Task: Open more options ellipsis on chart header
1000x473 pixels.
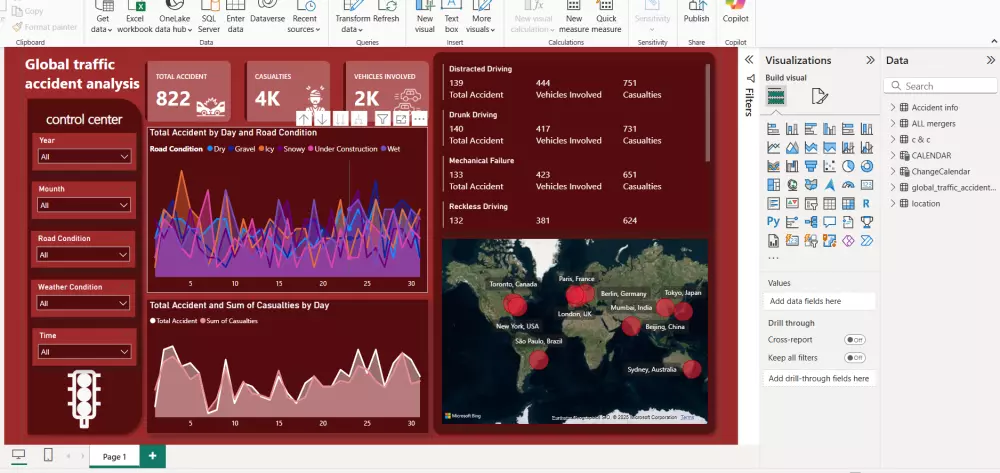Action: click(419, 119)
